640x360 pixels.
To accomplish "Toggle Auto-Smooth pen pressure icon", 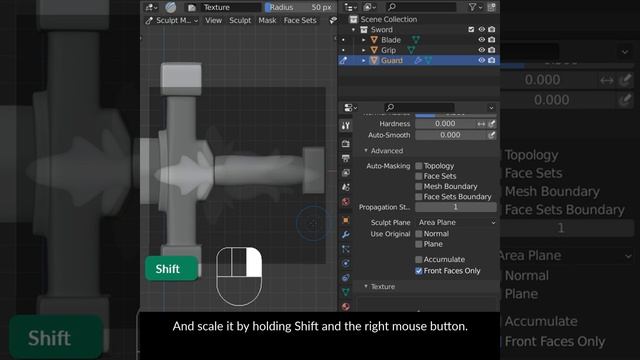I will (x=492, y=135).
